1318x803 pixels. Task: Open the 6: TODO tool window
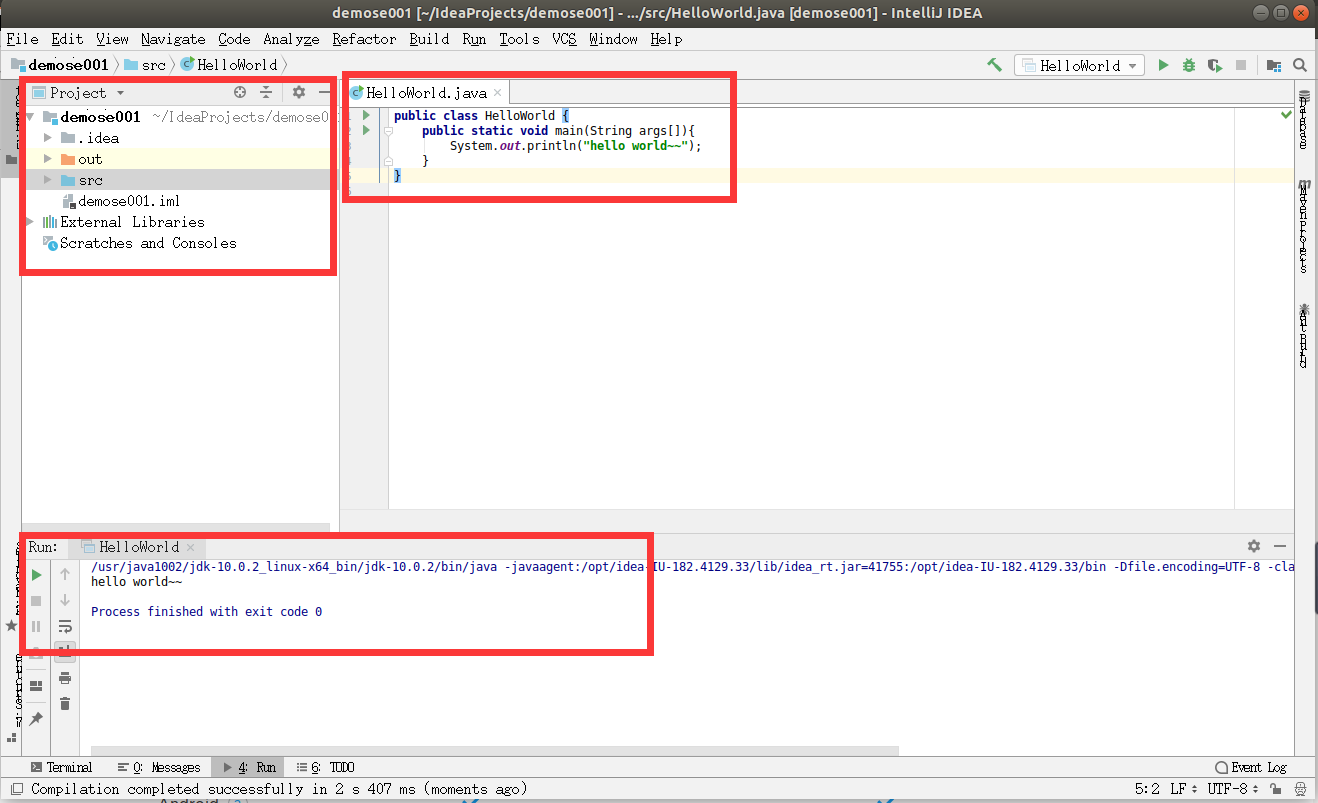[x=325, y=767]
